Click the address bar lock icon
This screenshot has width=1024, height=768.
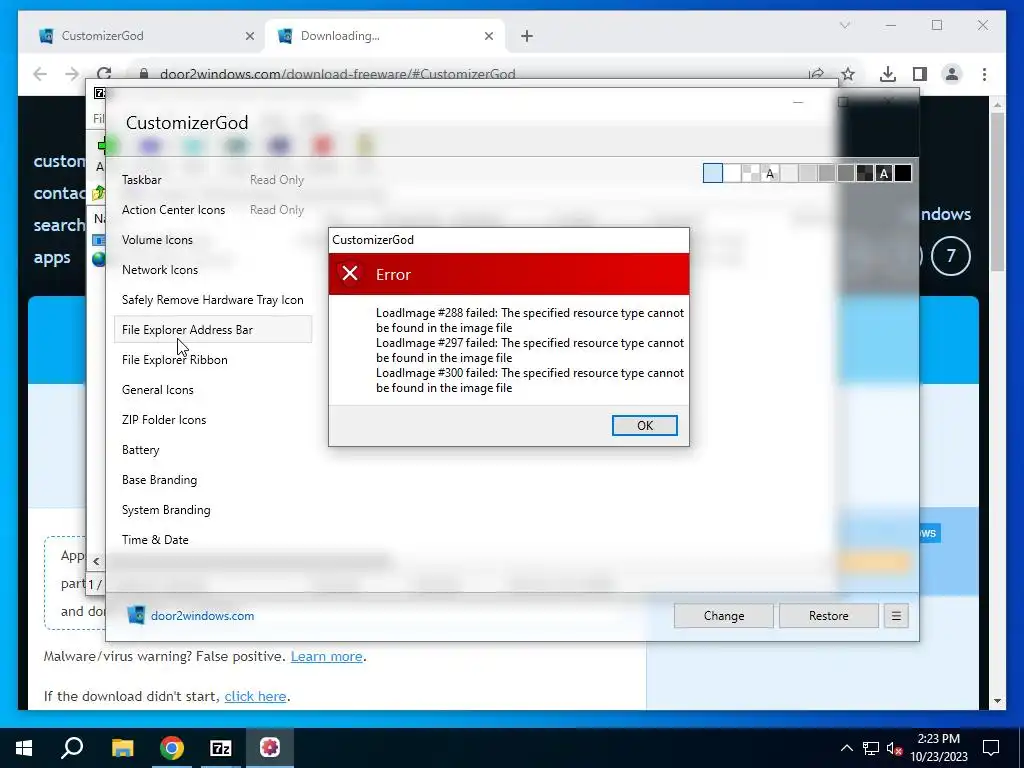[144, 74]
